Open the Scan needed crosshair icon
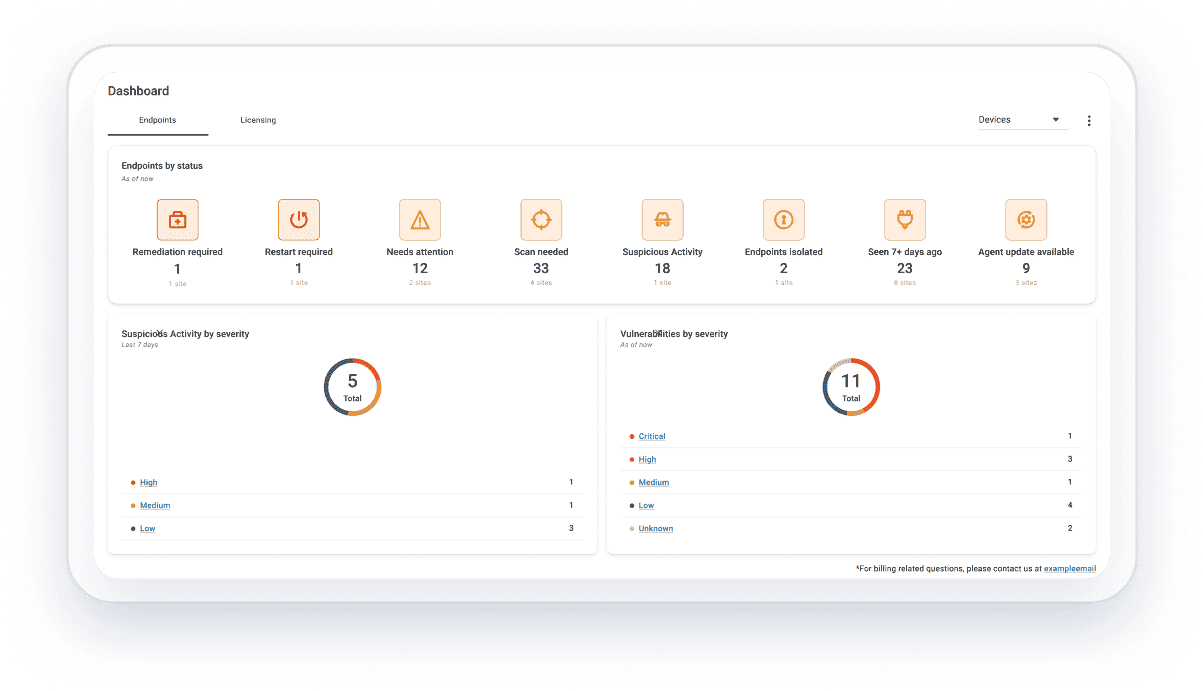 [x=541, y=219]
